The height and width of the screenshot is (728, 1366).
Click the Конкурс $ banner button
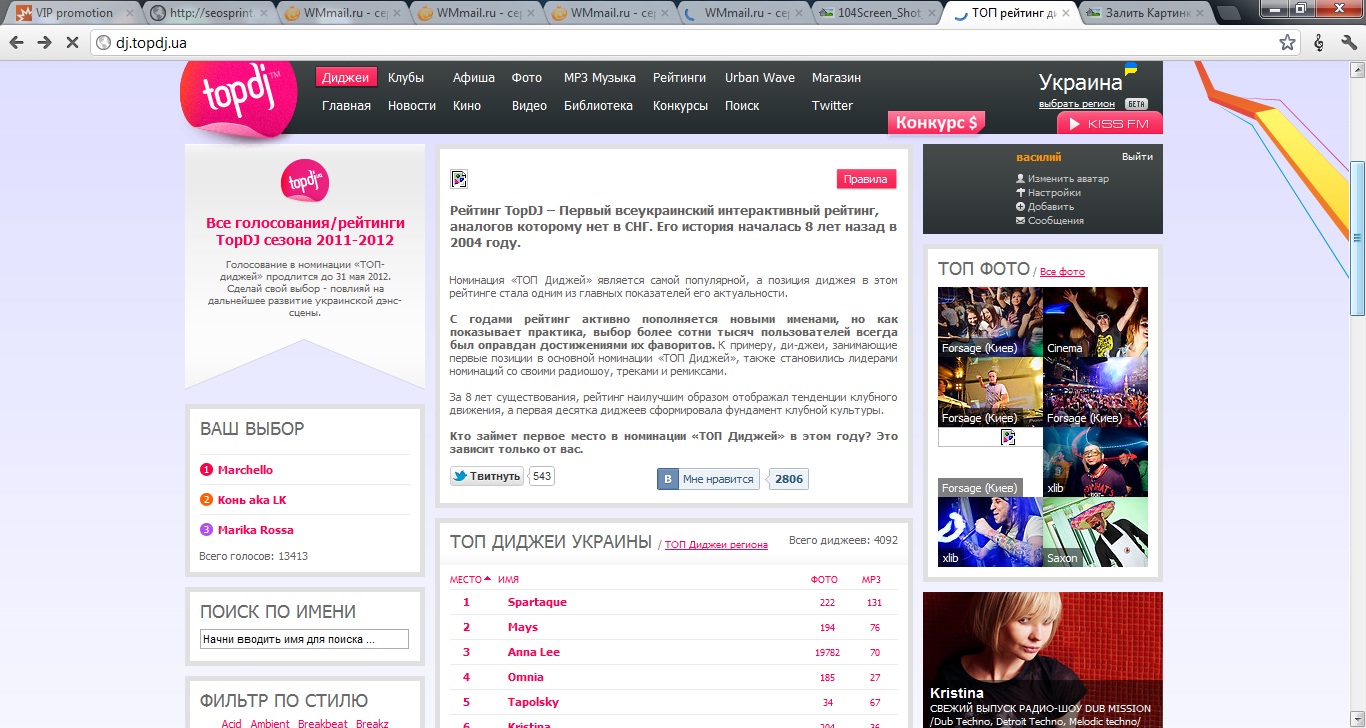[x=936, y=123]
